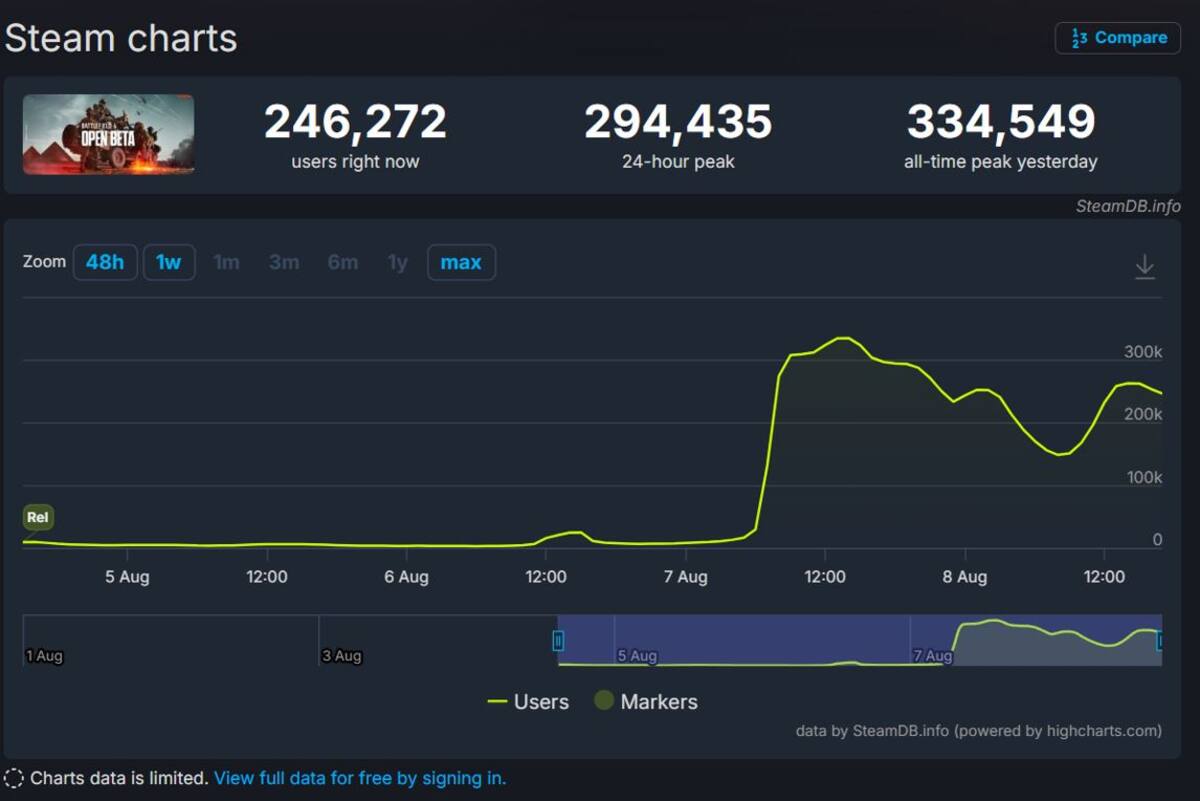Screen dimensions: 1200x801
Task: Click the 100k axis label
Action: 1143,477
